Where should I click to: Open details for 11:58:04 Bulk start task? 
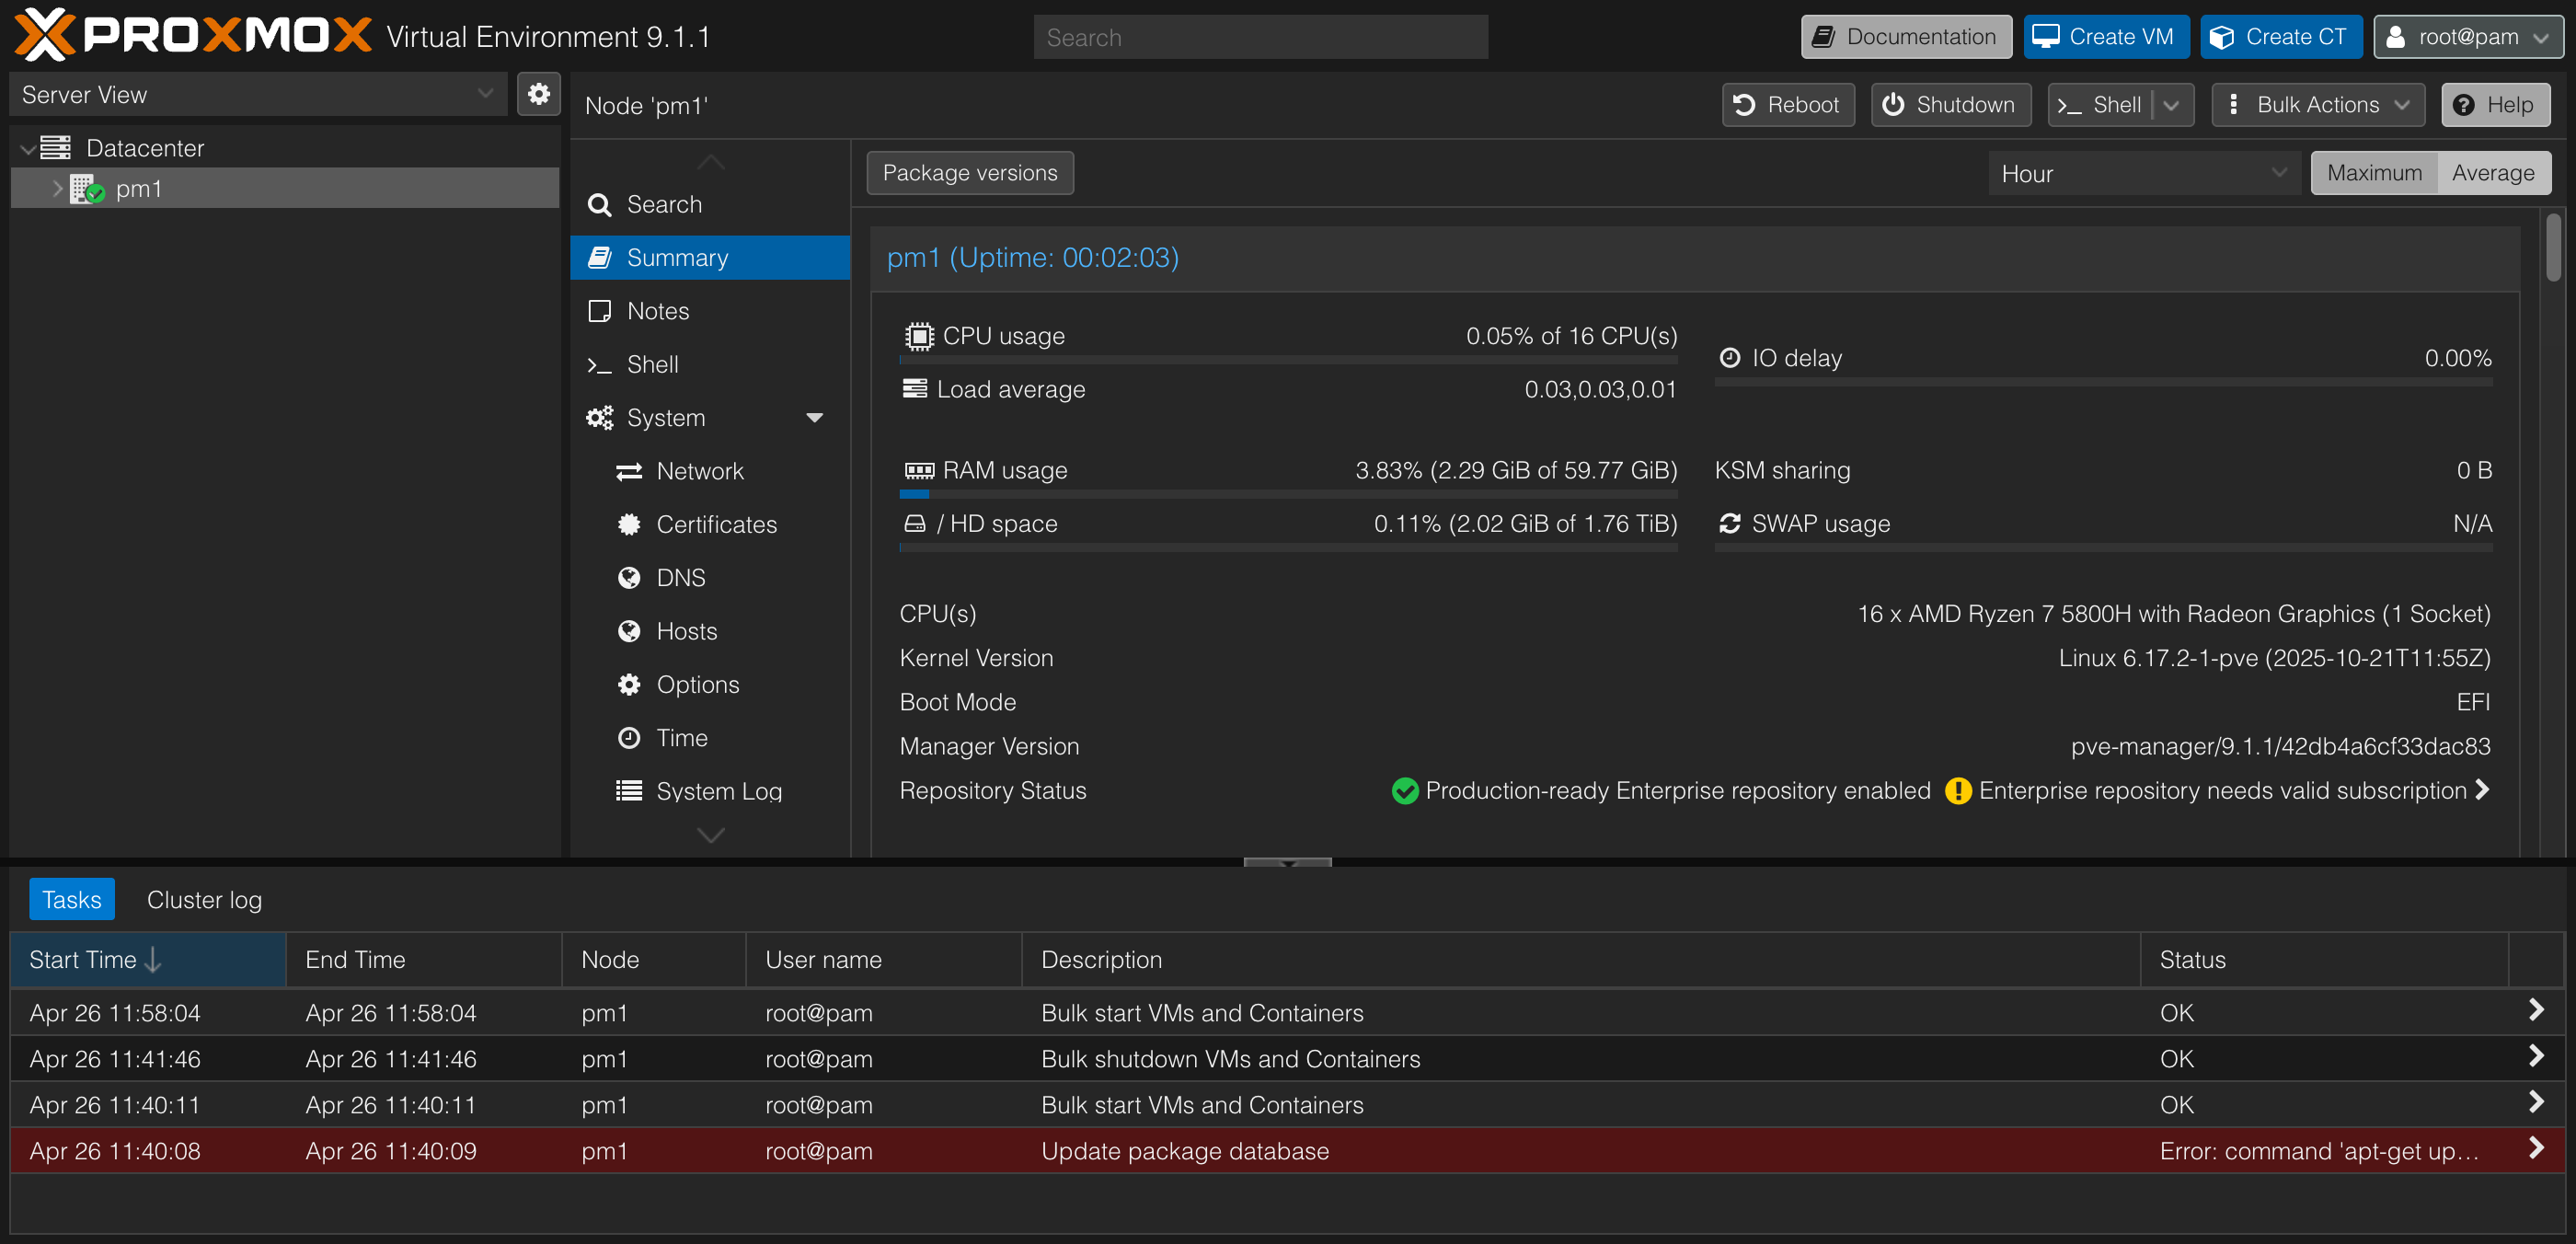(2536, 1010)
